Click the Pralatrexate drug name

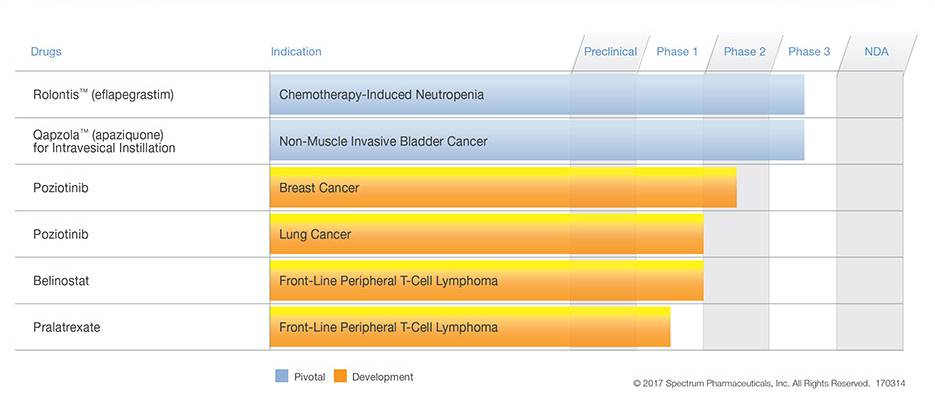pyautogui.click(x=67, y=327)
